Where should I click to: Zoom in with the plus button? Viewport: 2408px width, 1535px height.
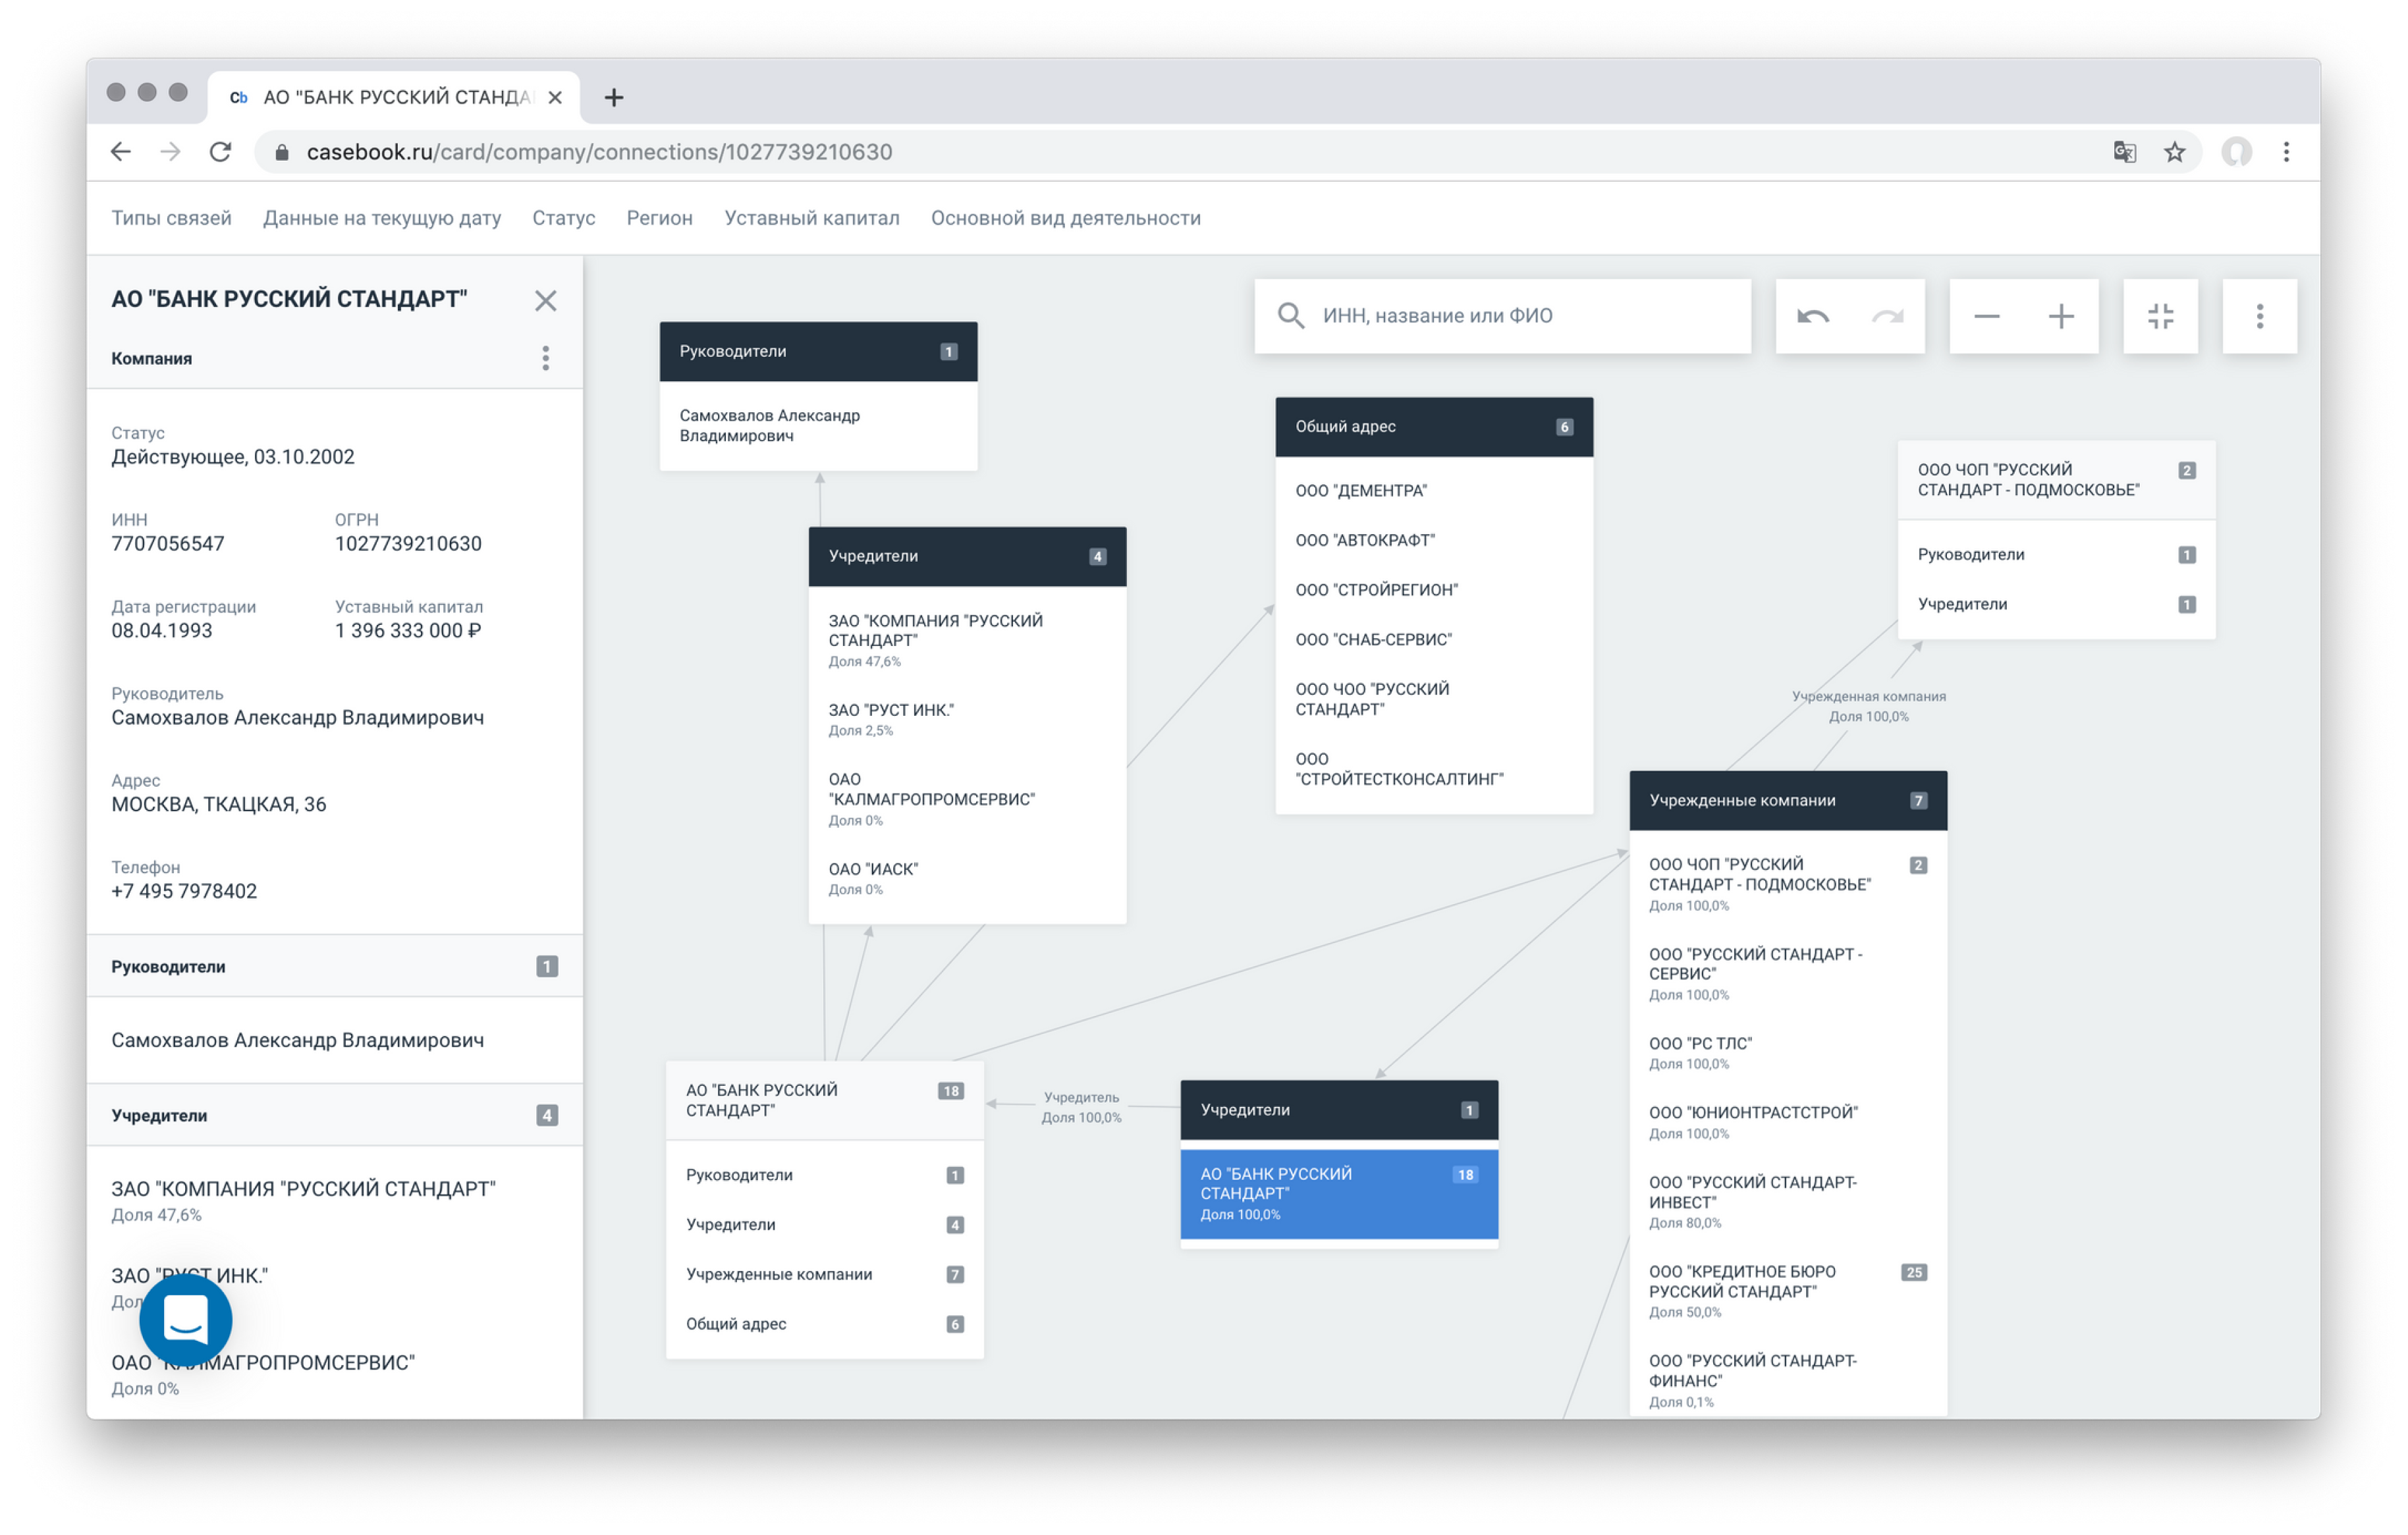point(2060,317)
